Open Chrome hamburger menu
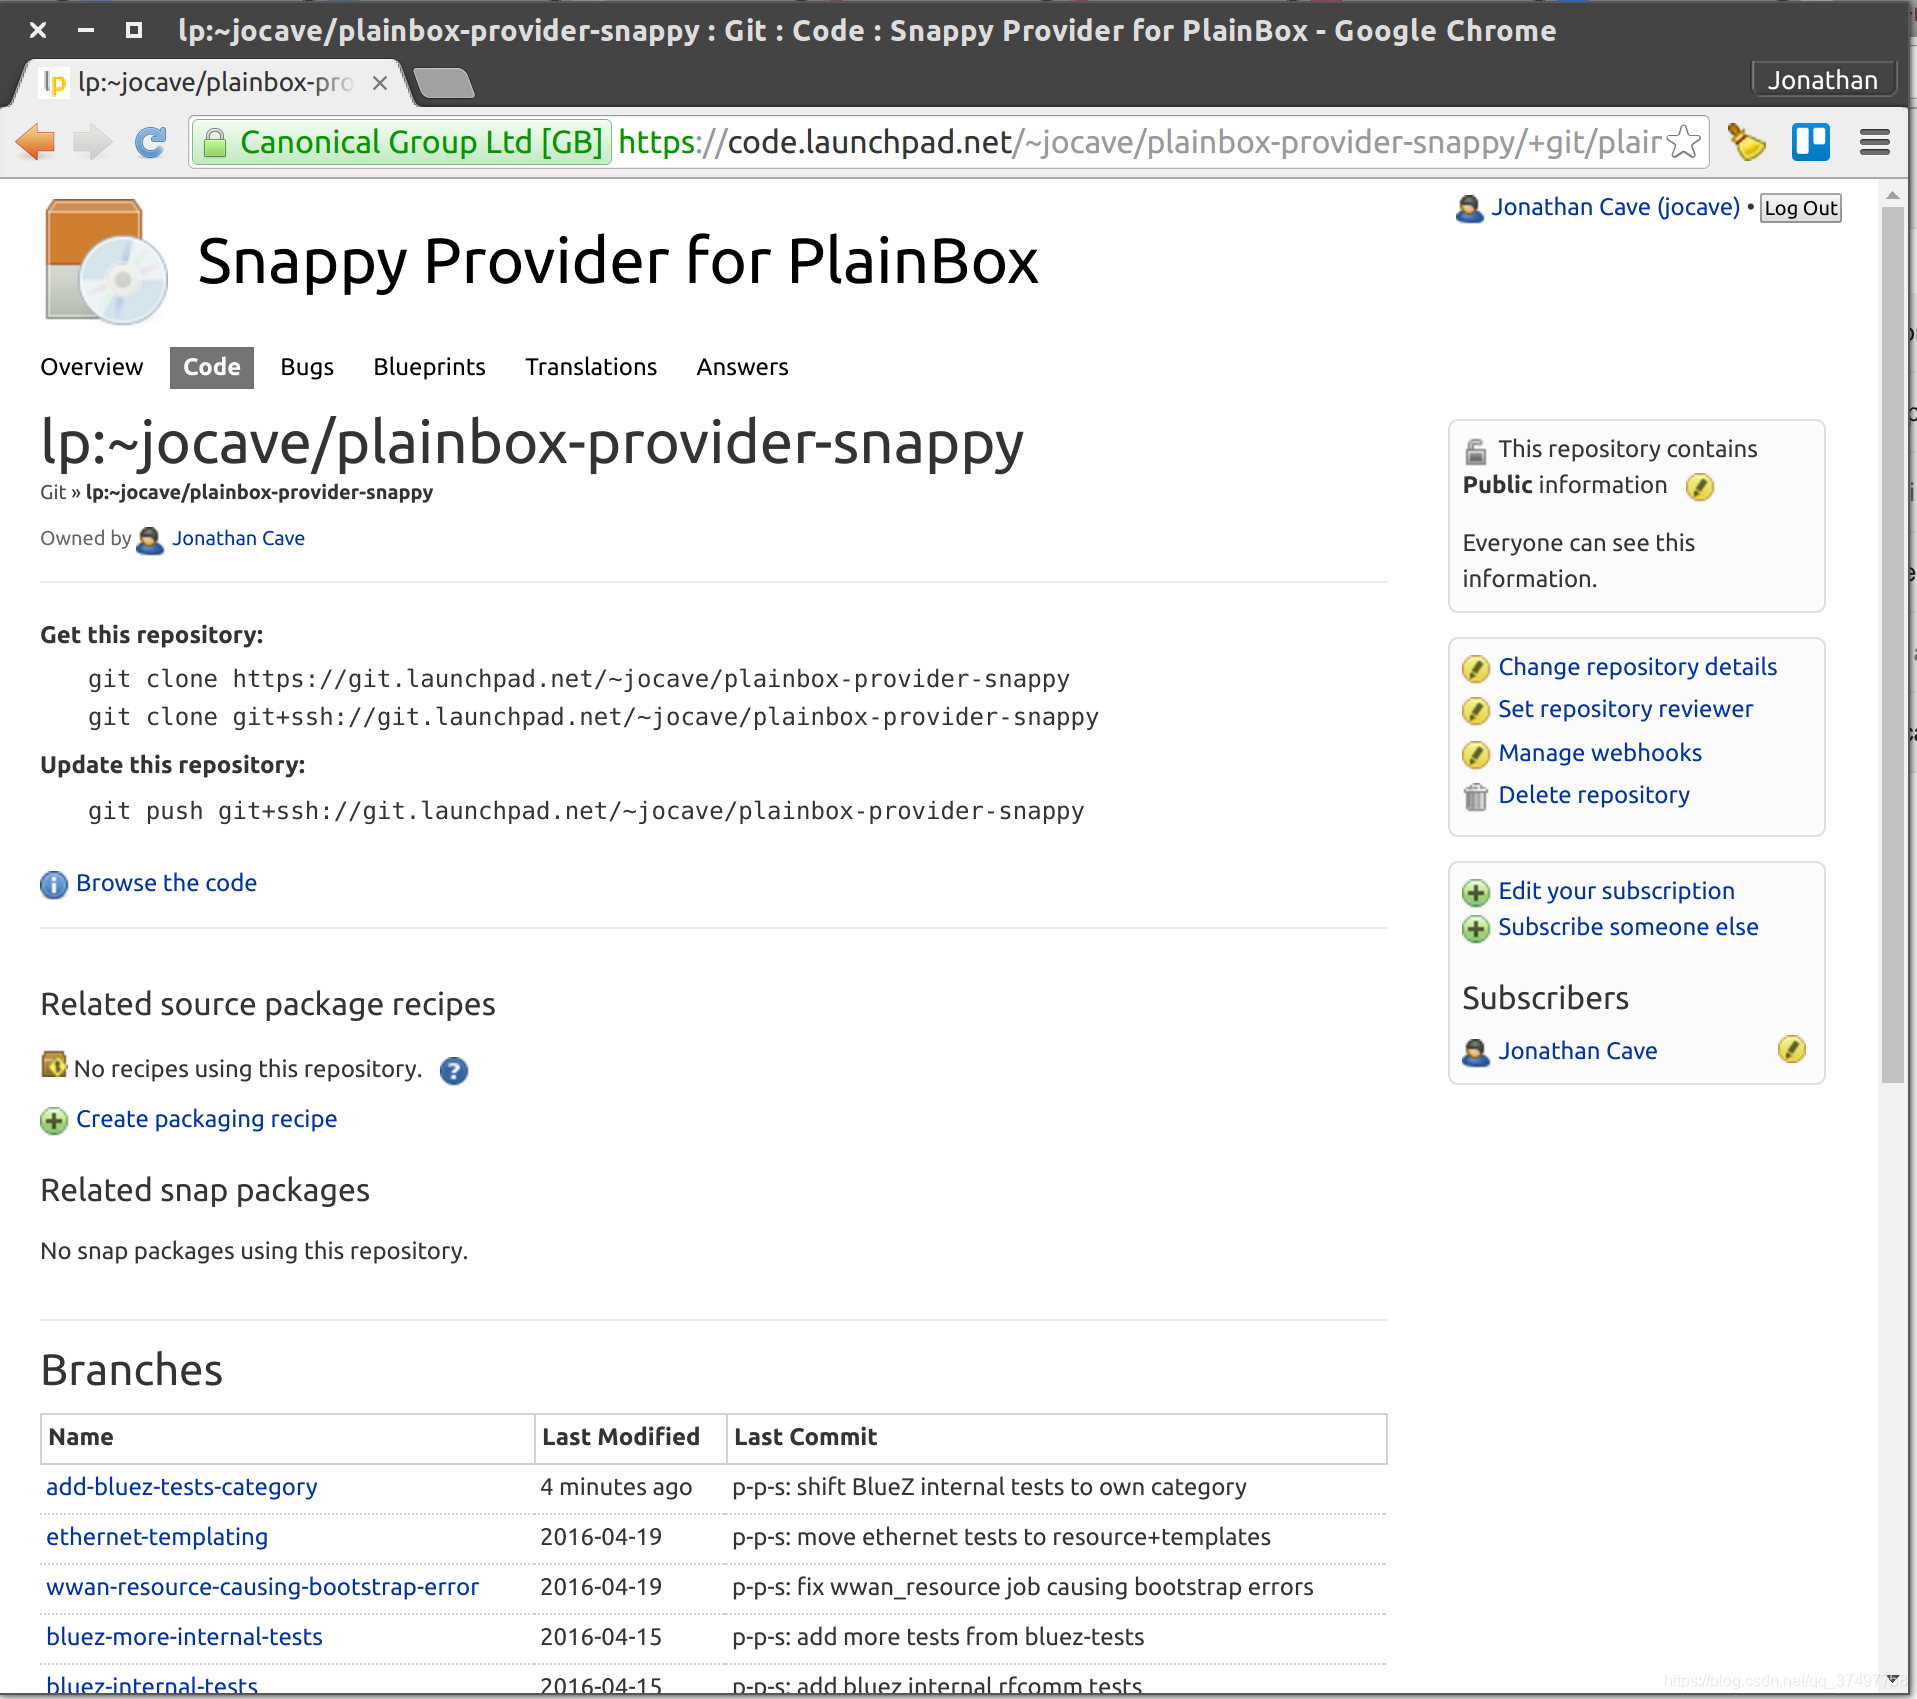This screenshot has width=1917, height=1699. click(1875, 142)
